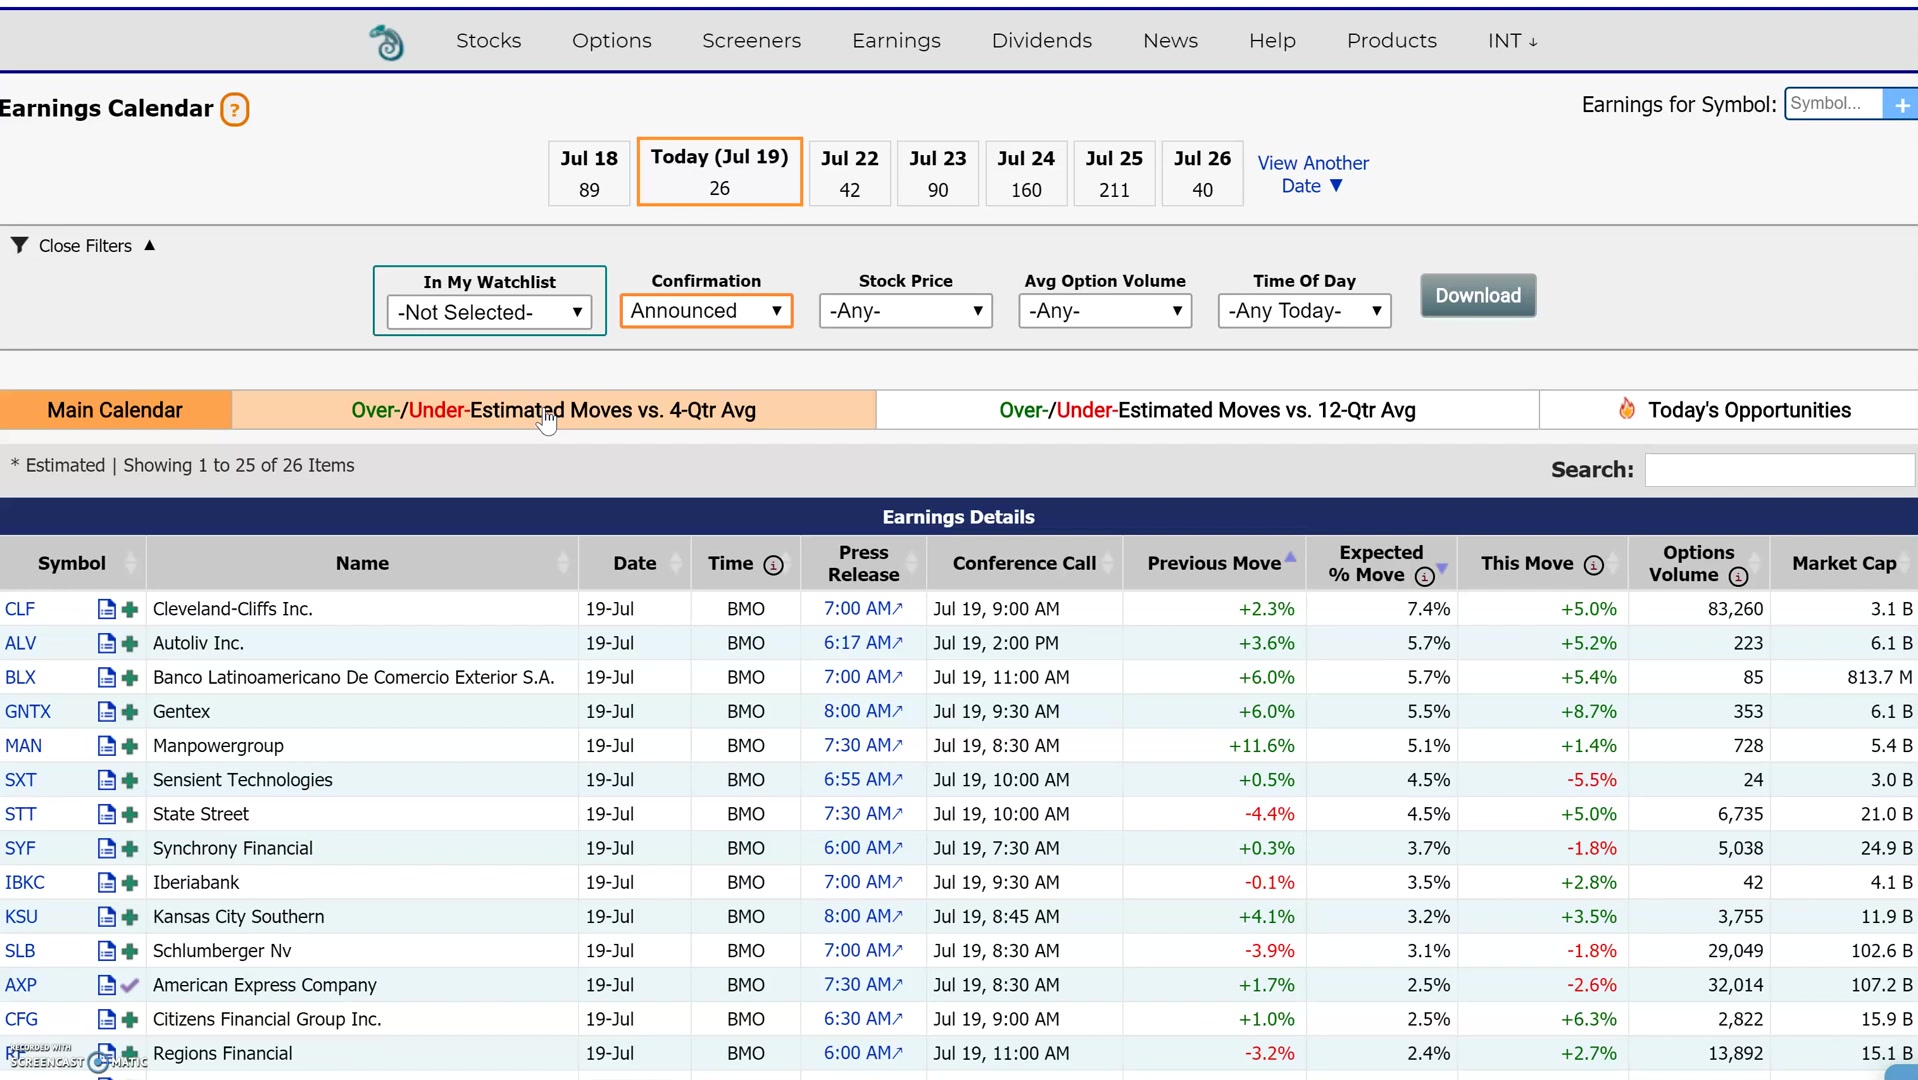
Task: Open the Dividends menu
Action: (1041, 41)
